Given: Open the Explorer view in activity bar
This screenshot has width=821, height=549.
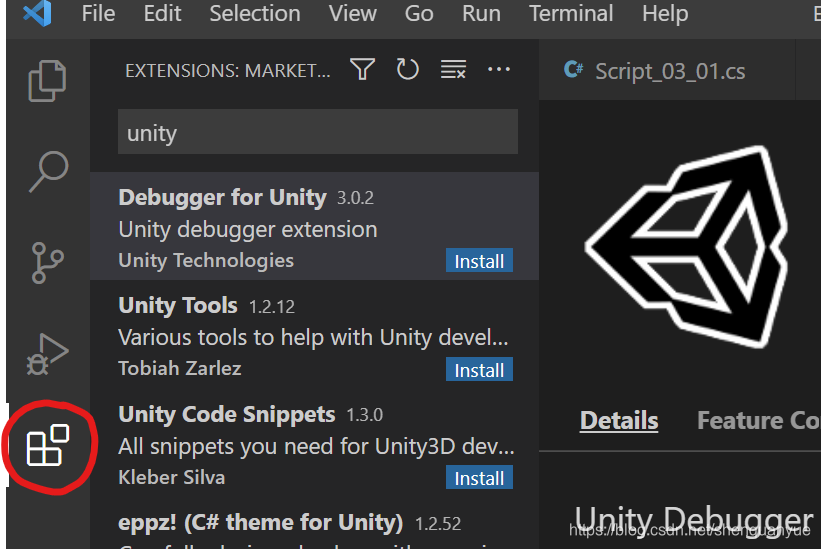Looking at the screenshot, I should (47, 81).
